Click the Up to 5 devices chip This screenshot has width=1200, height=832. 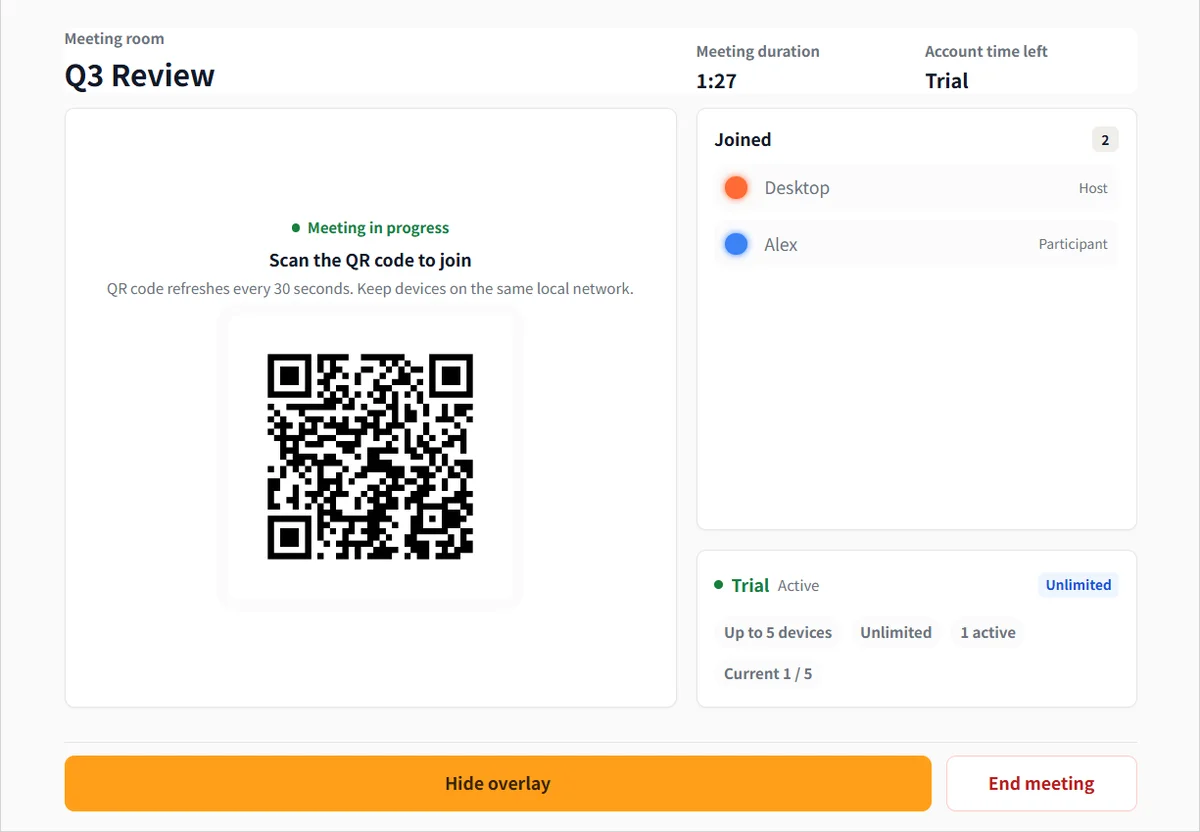point(778,633)
